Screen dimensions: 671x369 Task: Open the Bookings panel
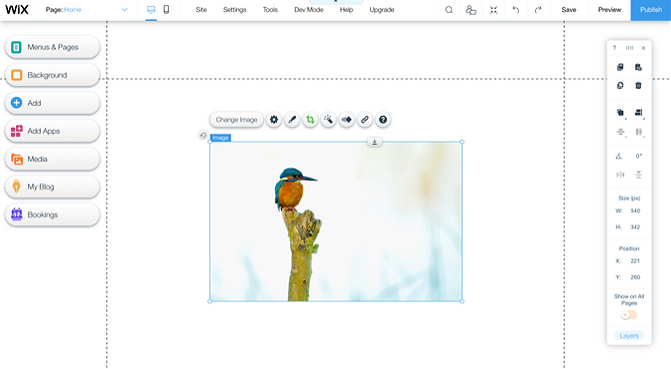52,215
